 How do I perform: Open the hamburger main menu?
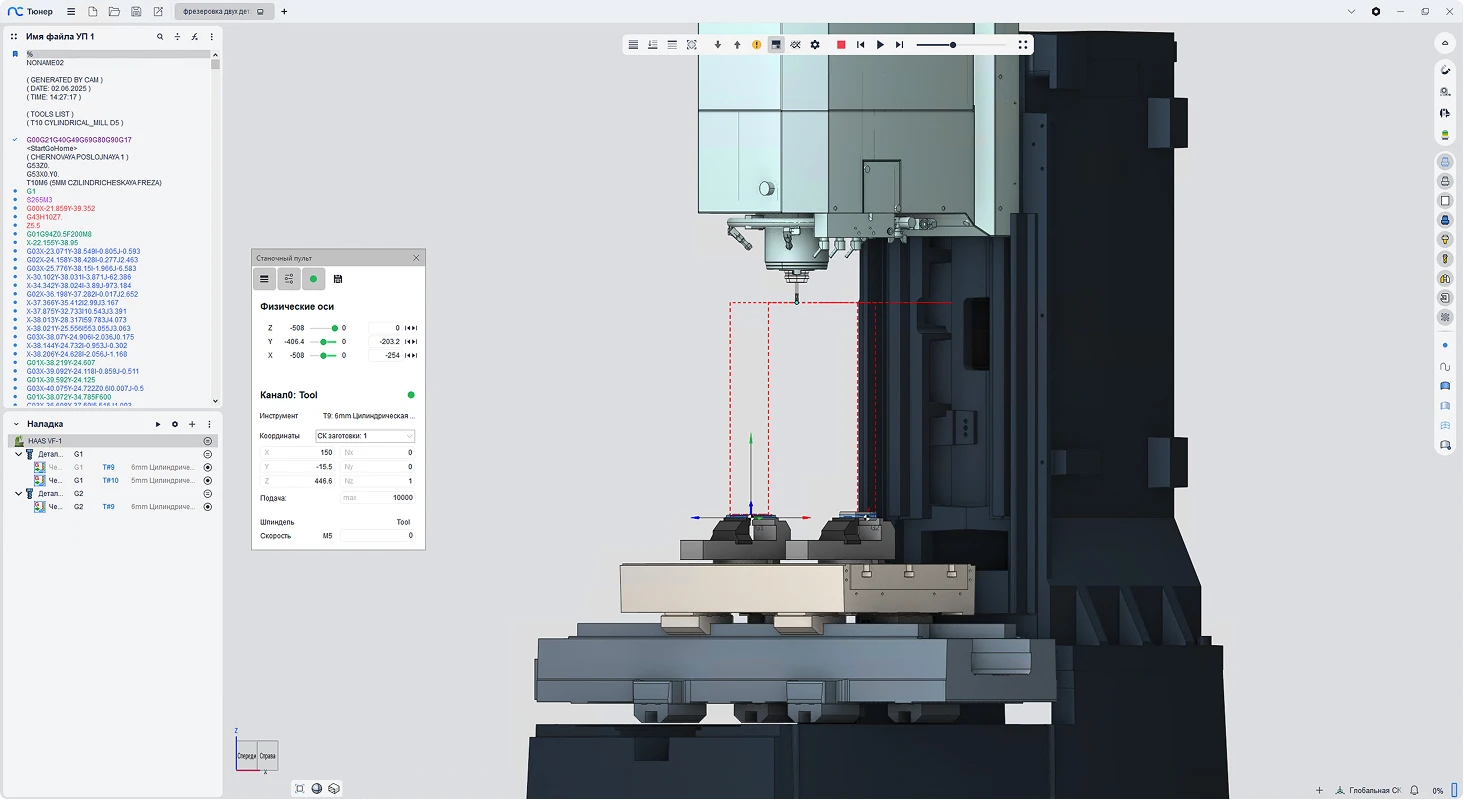pyautogui.click(x=71, y=12)
